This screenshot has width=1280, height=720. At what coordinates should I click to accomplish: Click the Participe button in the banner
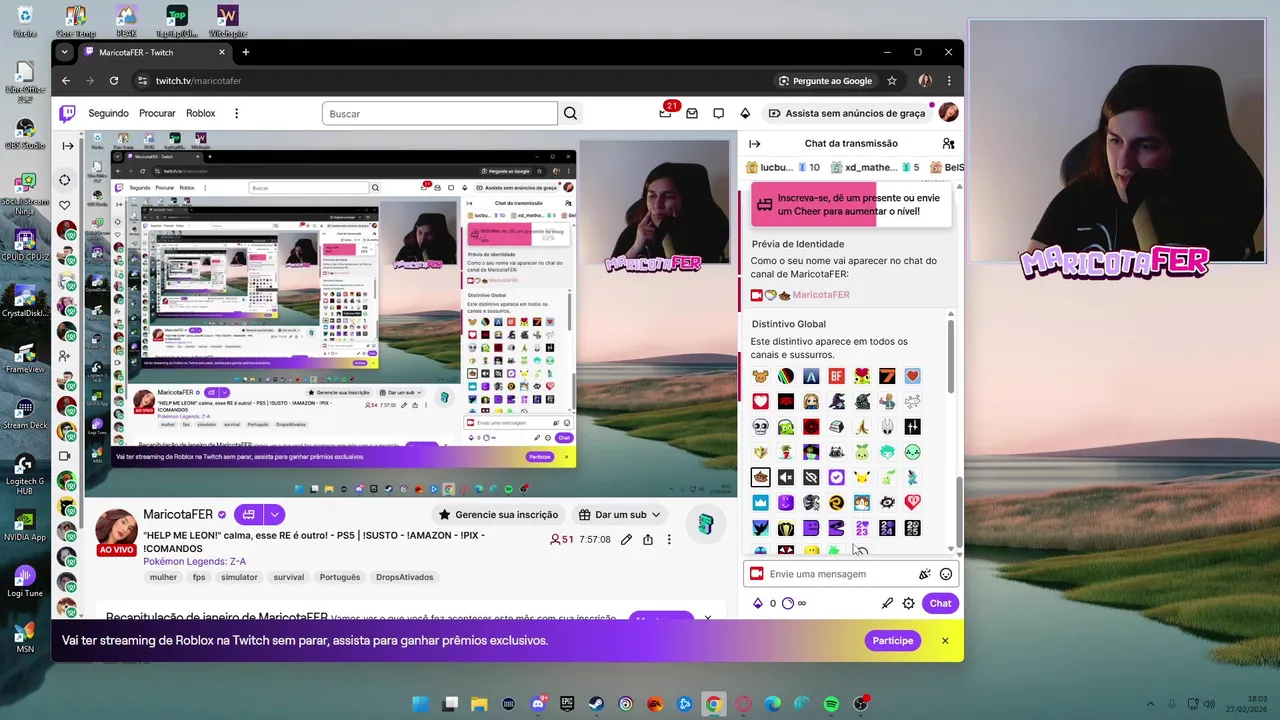tap(892, 640)
